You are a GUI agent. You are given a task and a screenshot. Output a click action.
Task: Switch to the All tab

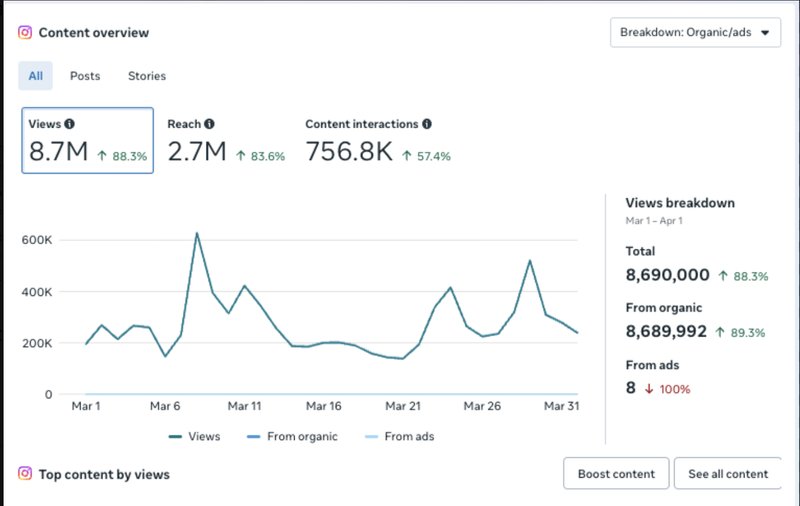pos(36,76)
